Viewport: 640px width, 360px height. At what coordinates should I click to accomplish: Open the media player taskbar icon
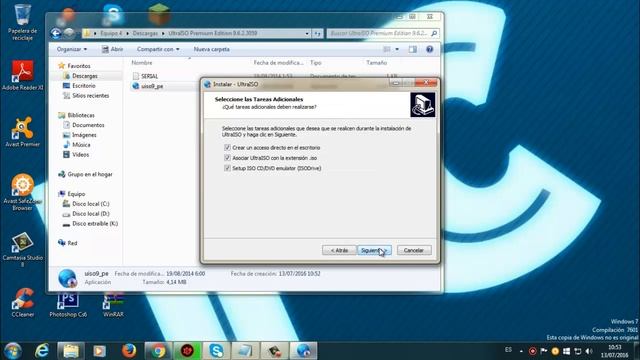pyautogui.click(x=100, y=351)
